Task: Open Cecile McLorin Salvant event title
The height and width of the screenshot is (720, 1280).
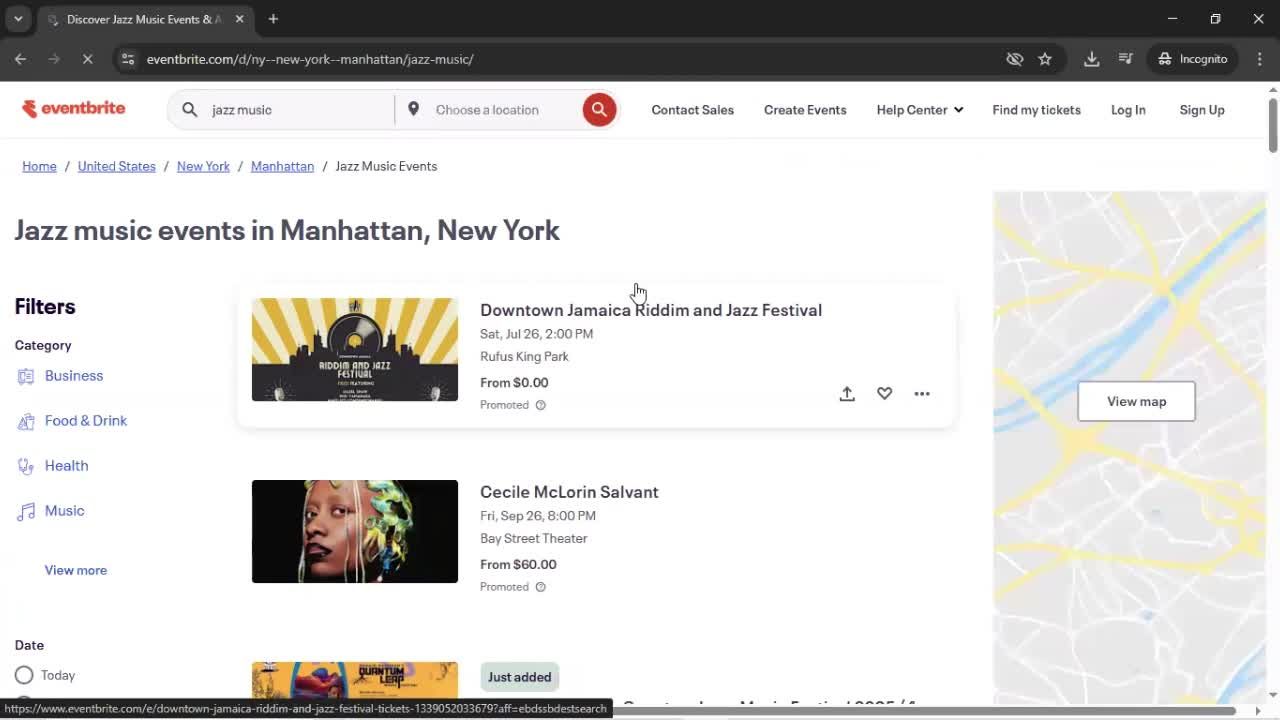Action: 569,492
